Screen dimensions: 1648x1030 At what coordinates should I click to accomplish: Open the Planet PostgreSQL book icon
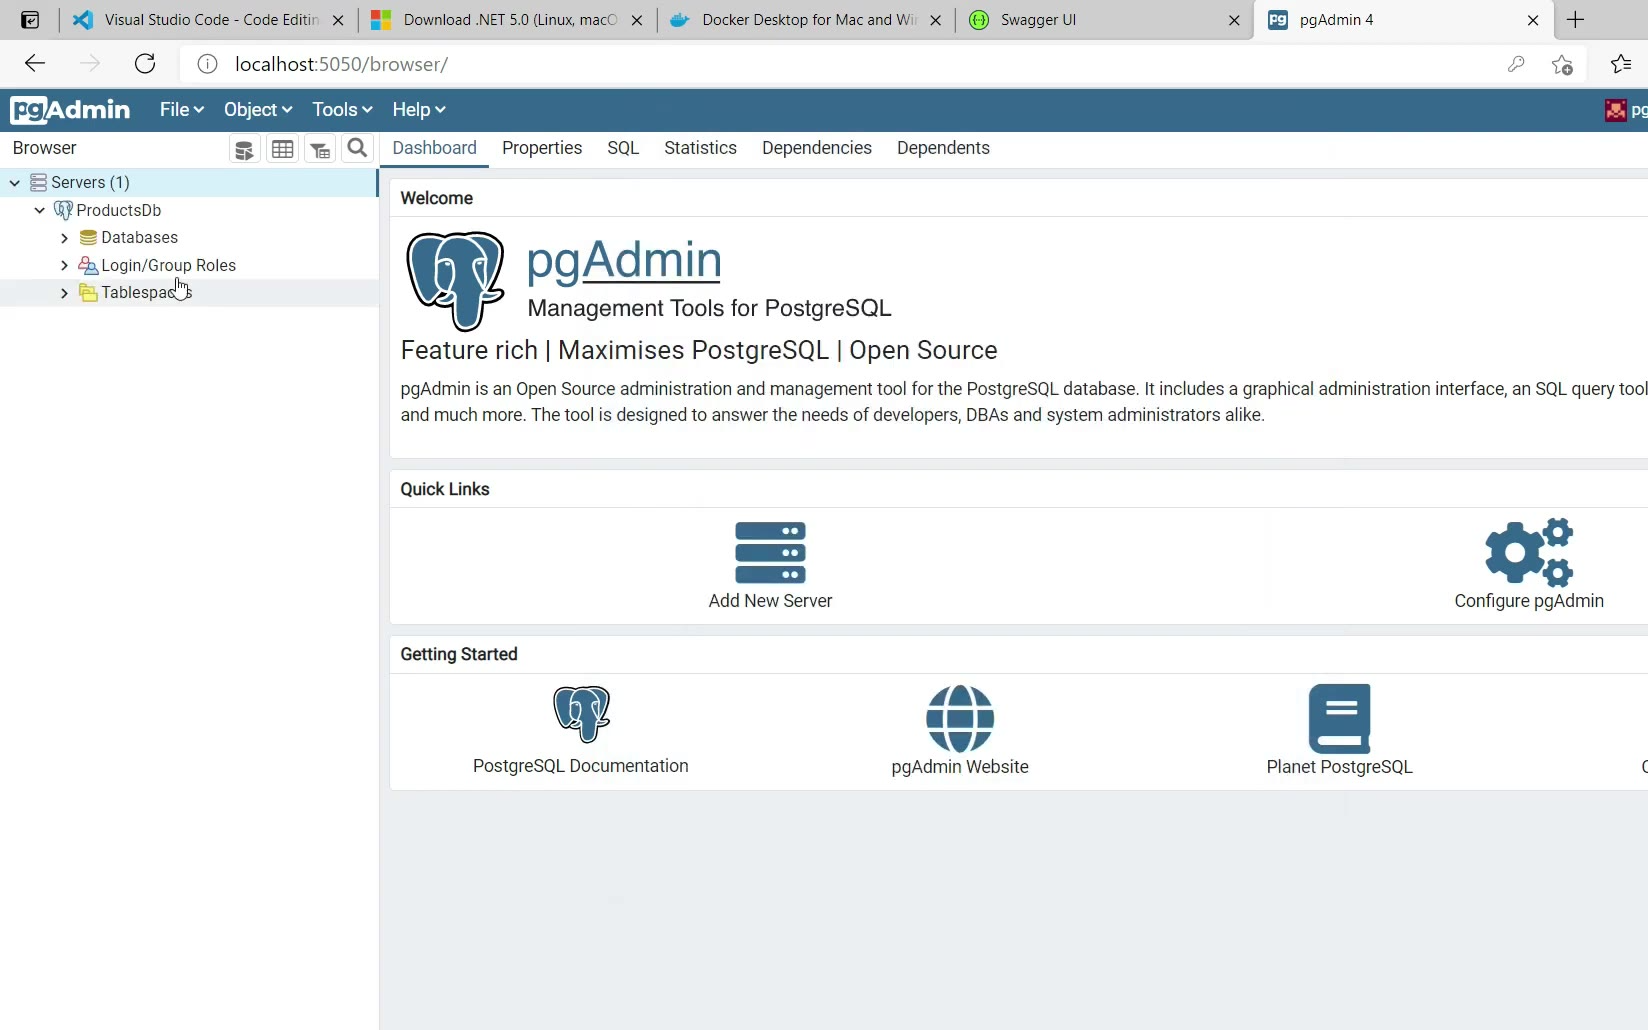click(x=1339, y=718)
